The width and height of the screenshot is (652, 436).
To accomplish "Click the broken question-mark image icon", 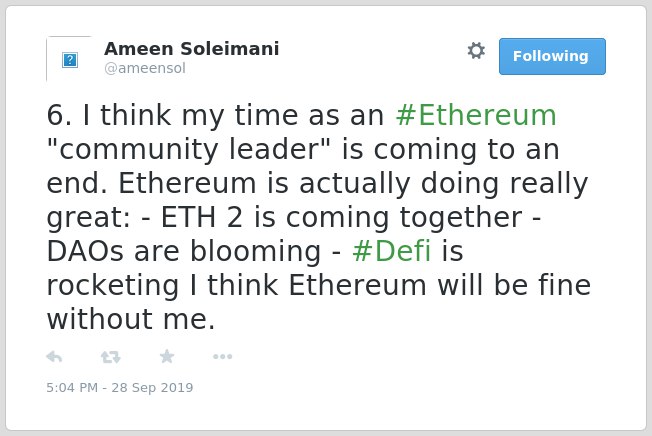I will (x=70, y=60).
